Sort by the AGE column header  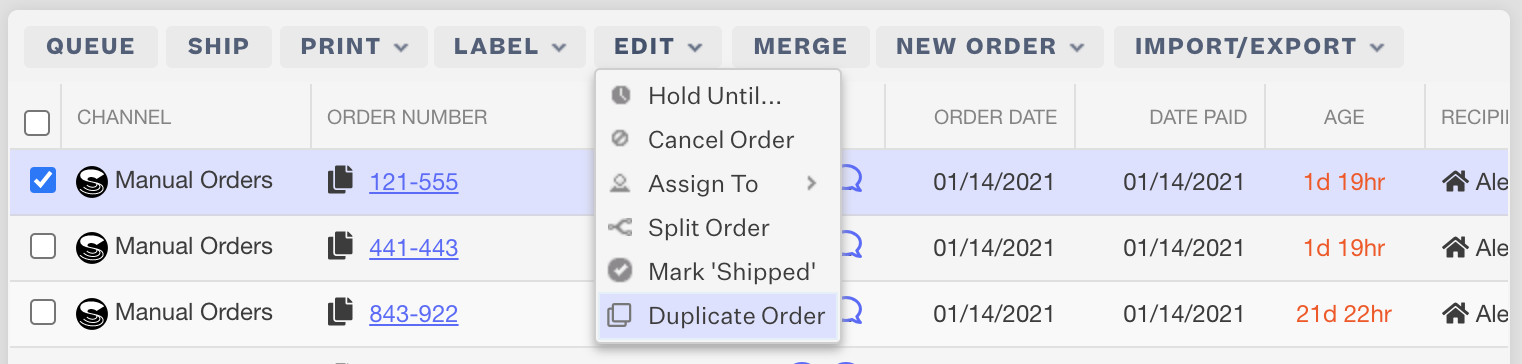1344,117
